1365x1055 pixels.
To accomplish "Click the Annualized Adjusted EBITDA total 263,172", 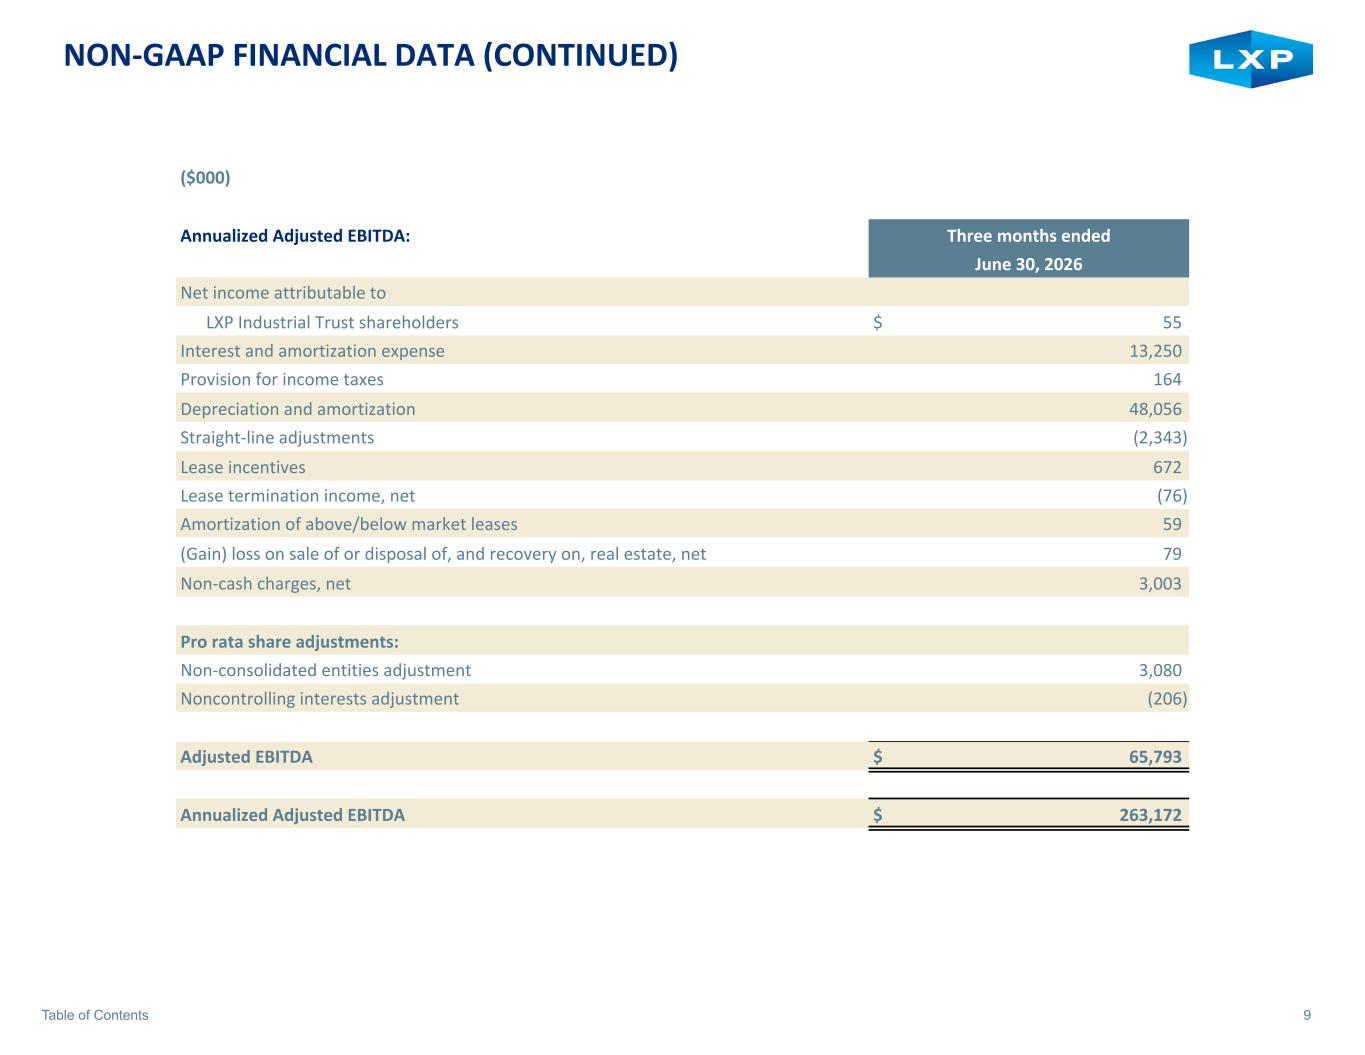I will pyautogui.click(x=1150, y=815).
